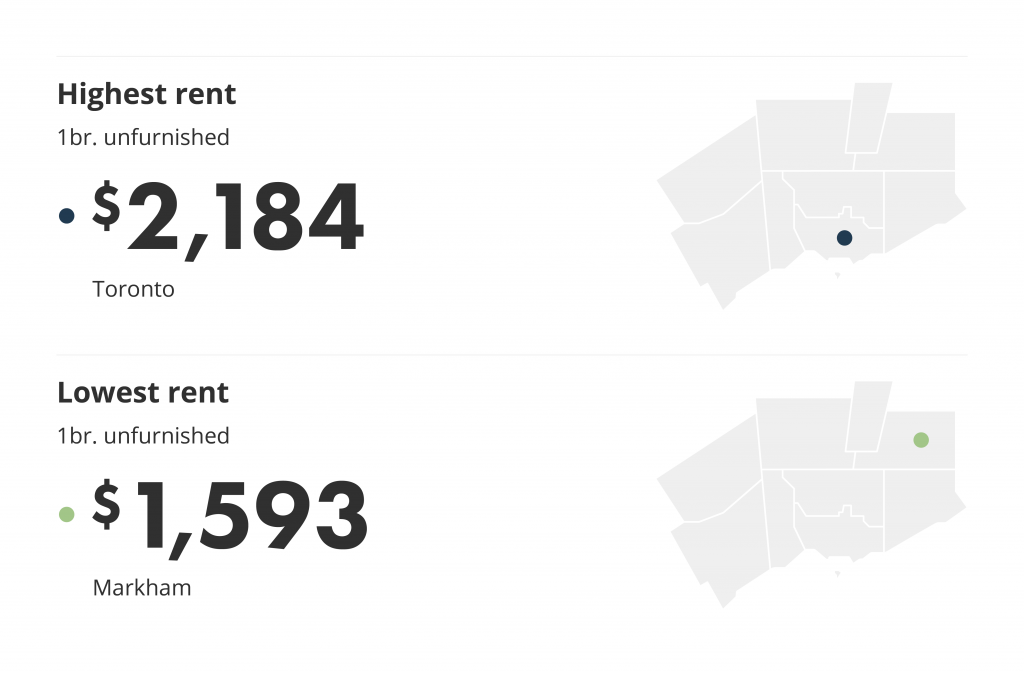Click the tall narrow top region, lower map
Image resolution: width=1024 pixels, height=674 pixels.
pyautogui.click(x=869, y=416)
